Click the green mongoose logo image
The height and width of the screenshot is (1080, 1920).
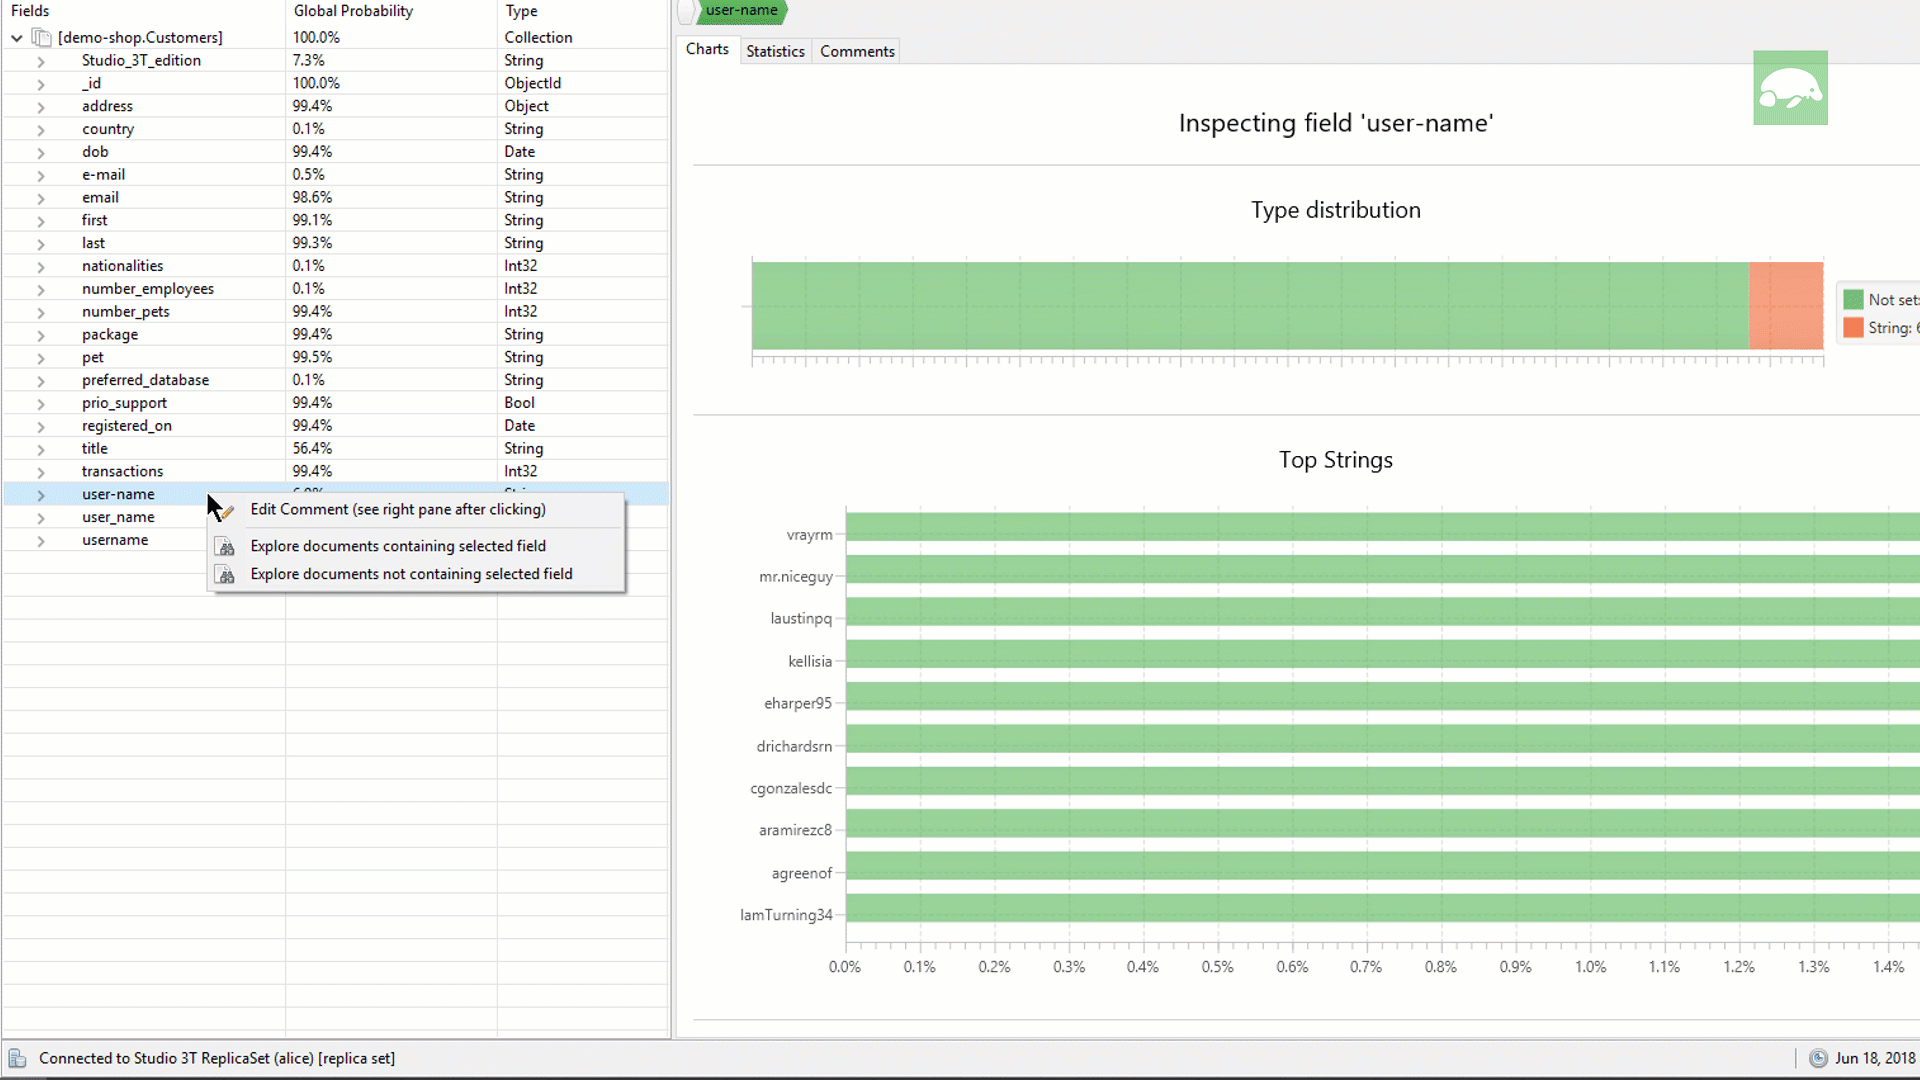pyautogui.click(x=1790, y=88)
